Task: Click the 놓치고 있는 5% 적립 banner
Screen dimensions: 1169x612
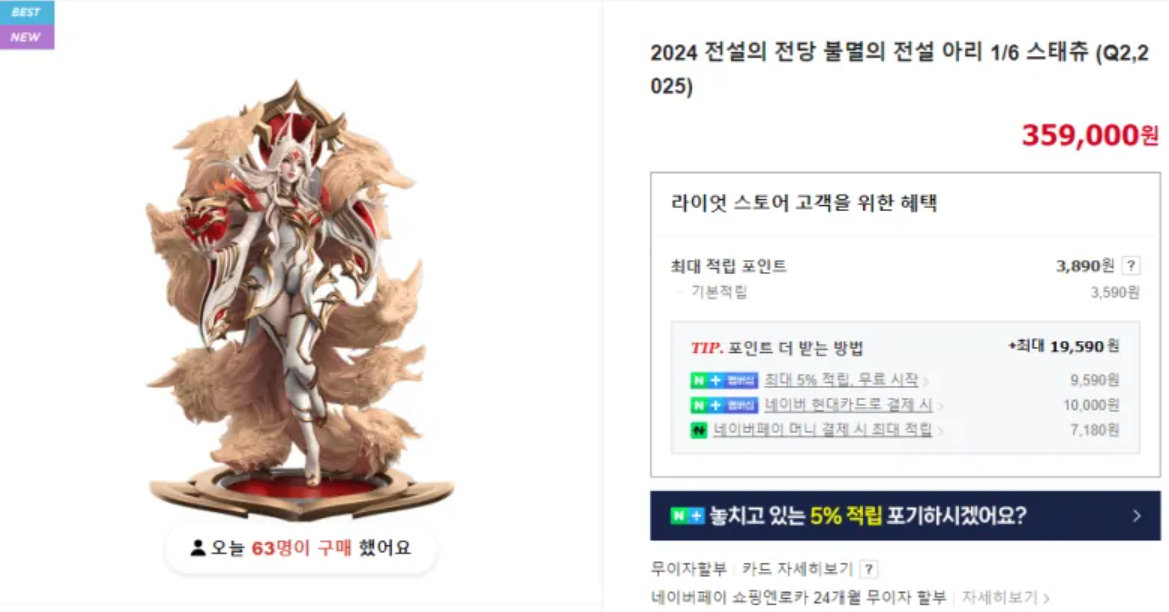Action: (x=905, y=515)
